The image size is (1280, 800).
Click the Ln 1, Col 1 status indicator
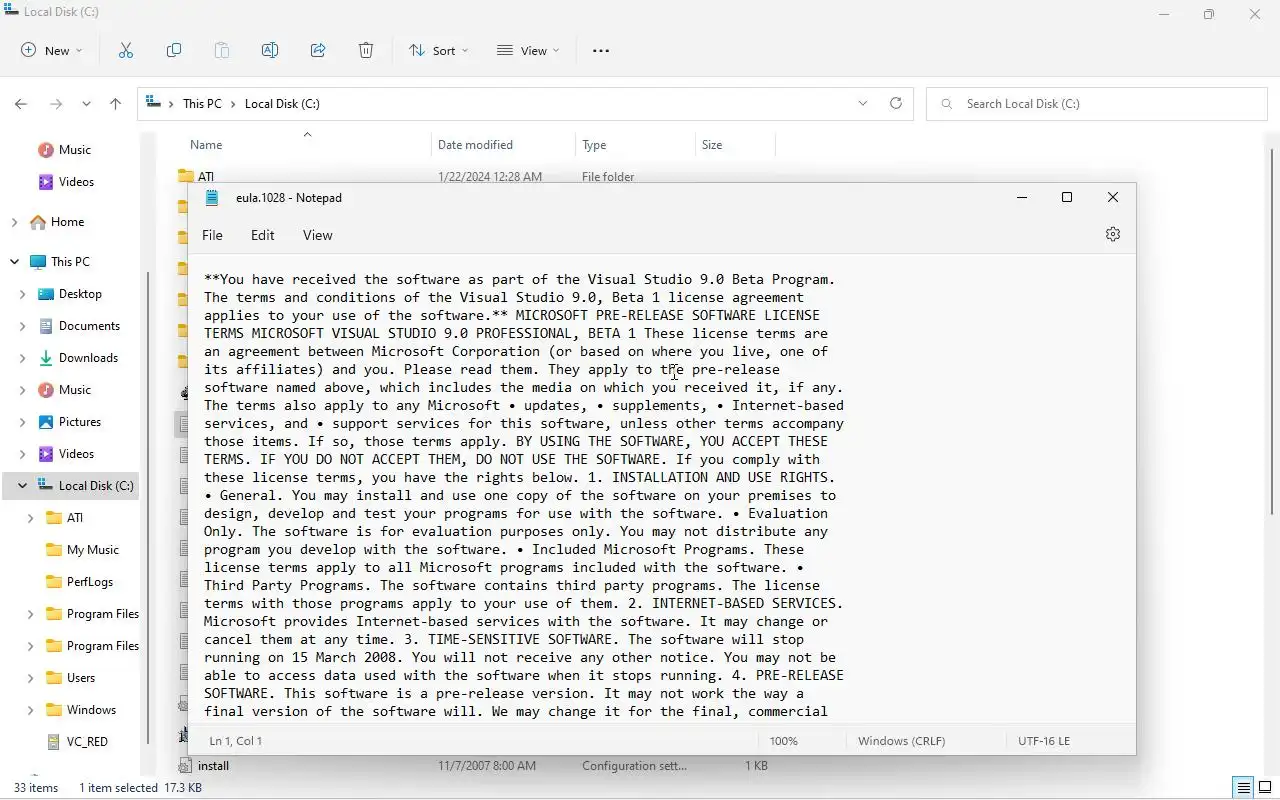coord(235,741)
